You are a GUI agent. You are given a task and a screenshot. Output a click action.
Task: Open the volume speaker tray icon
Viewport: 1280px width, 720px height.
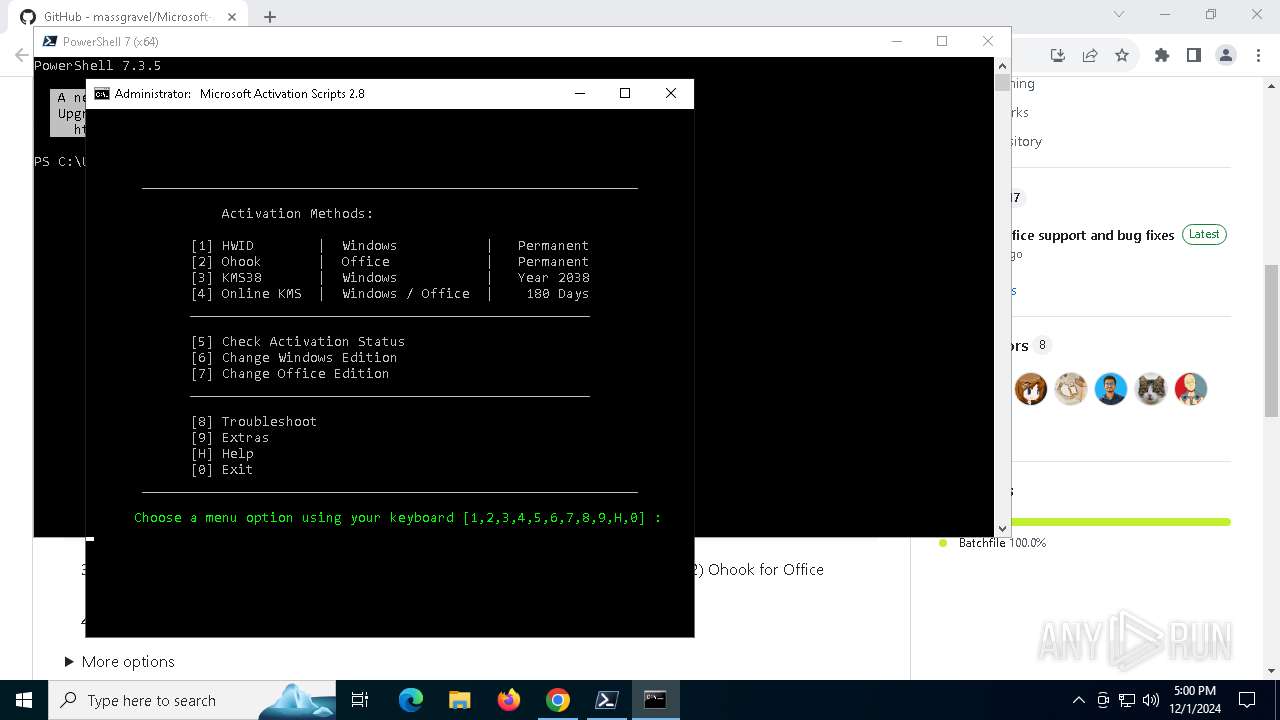[1151, 700]
